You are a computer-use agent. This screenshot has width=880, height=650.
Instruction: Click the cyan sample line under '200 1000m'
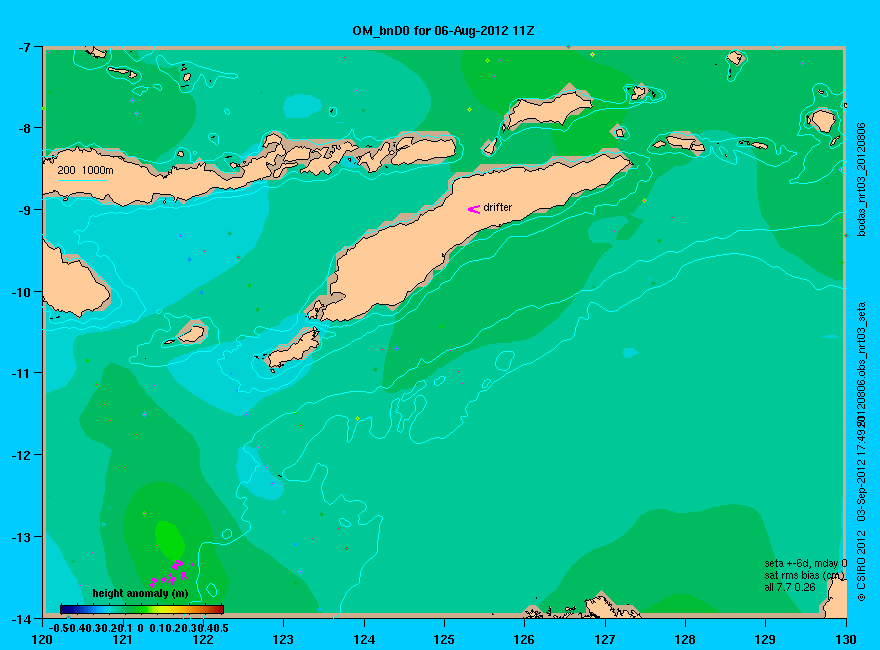tap(82, 180)
